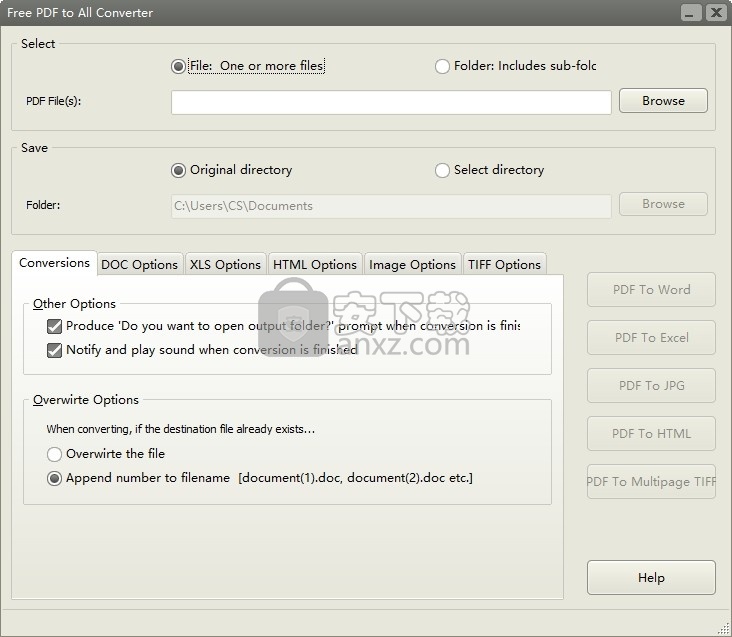The width and height of the screenshot is (732, 637).
Task: Click the 'Other Options' group label
Action: point(74,304)
